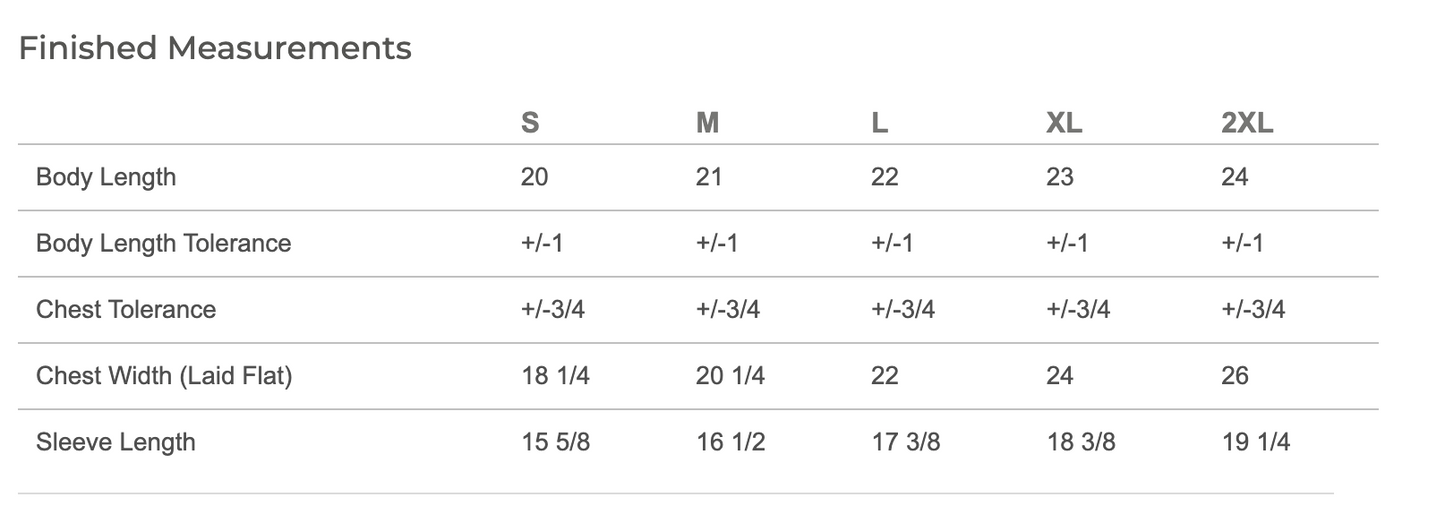Click the XL sleeve length value 18 3/8
Viewport: 1445px width, 523px height.
tap(1081, 441)
